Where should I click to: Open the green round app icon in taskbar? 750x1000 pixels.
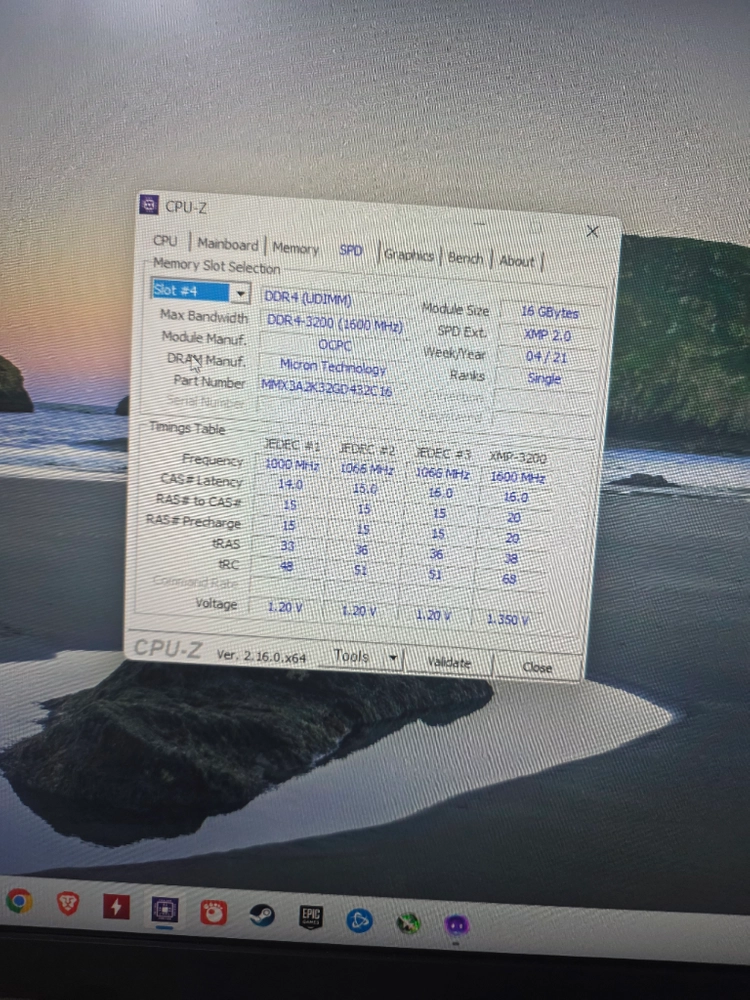point(408,922)
